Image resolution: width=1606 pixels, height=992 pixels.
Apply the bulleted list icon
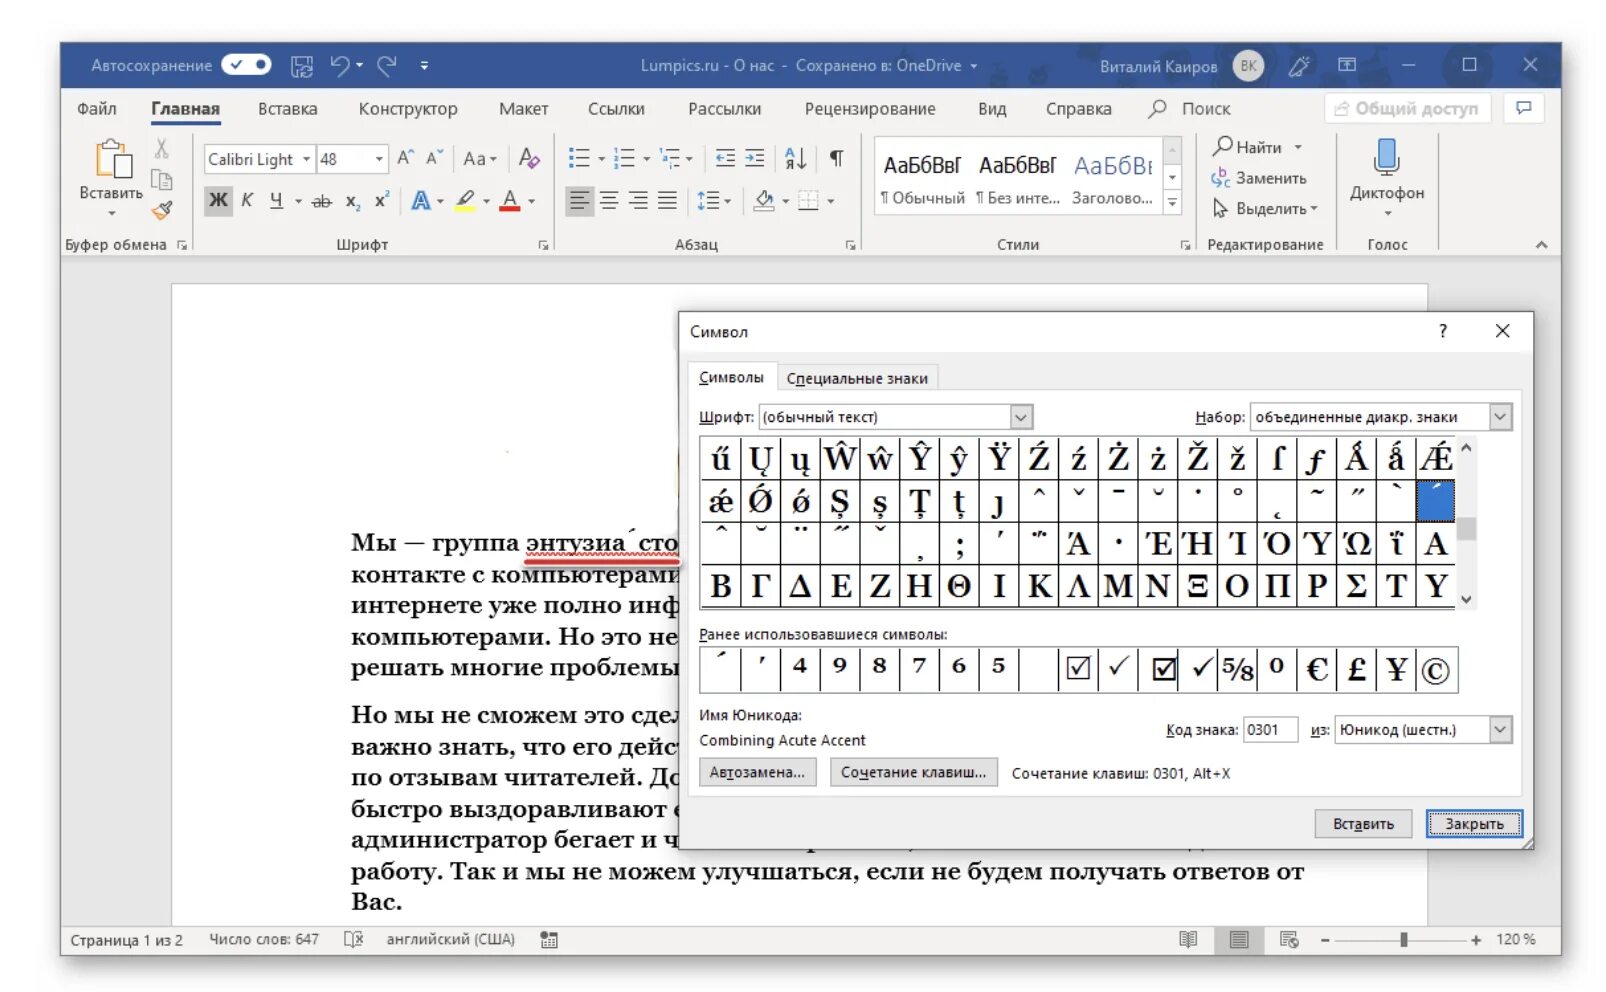coord(579,158)
